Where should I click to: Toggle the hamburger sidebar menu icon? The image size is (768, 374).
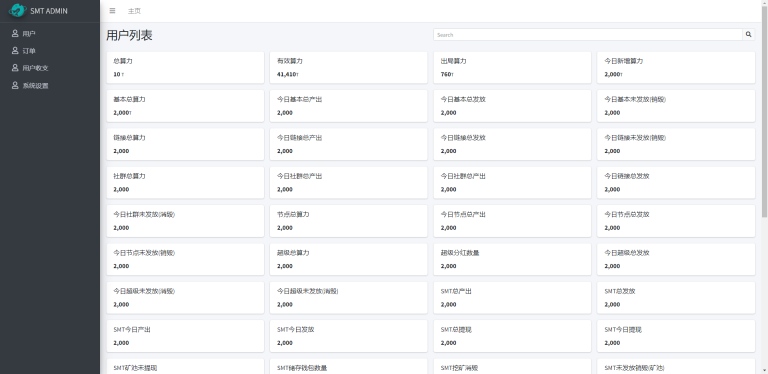[x=113, y=11]
